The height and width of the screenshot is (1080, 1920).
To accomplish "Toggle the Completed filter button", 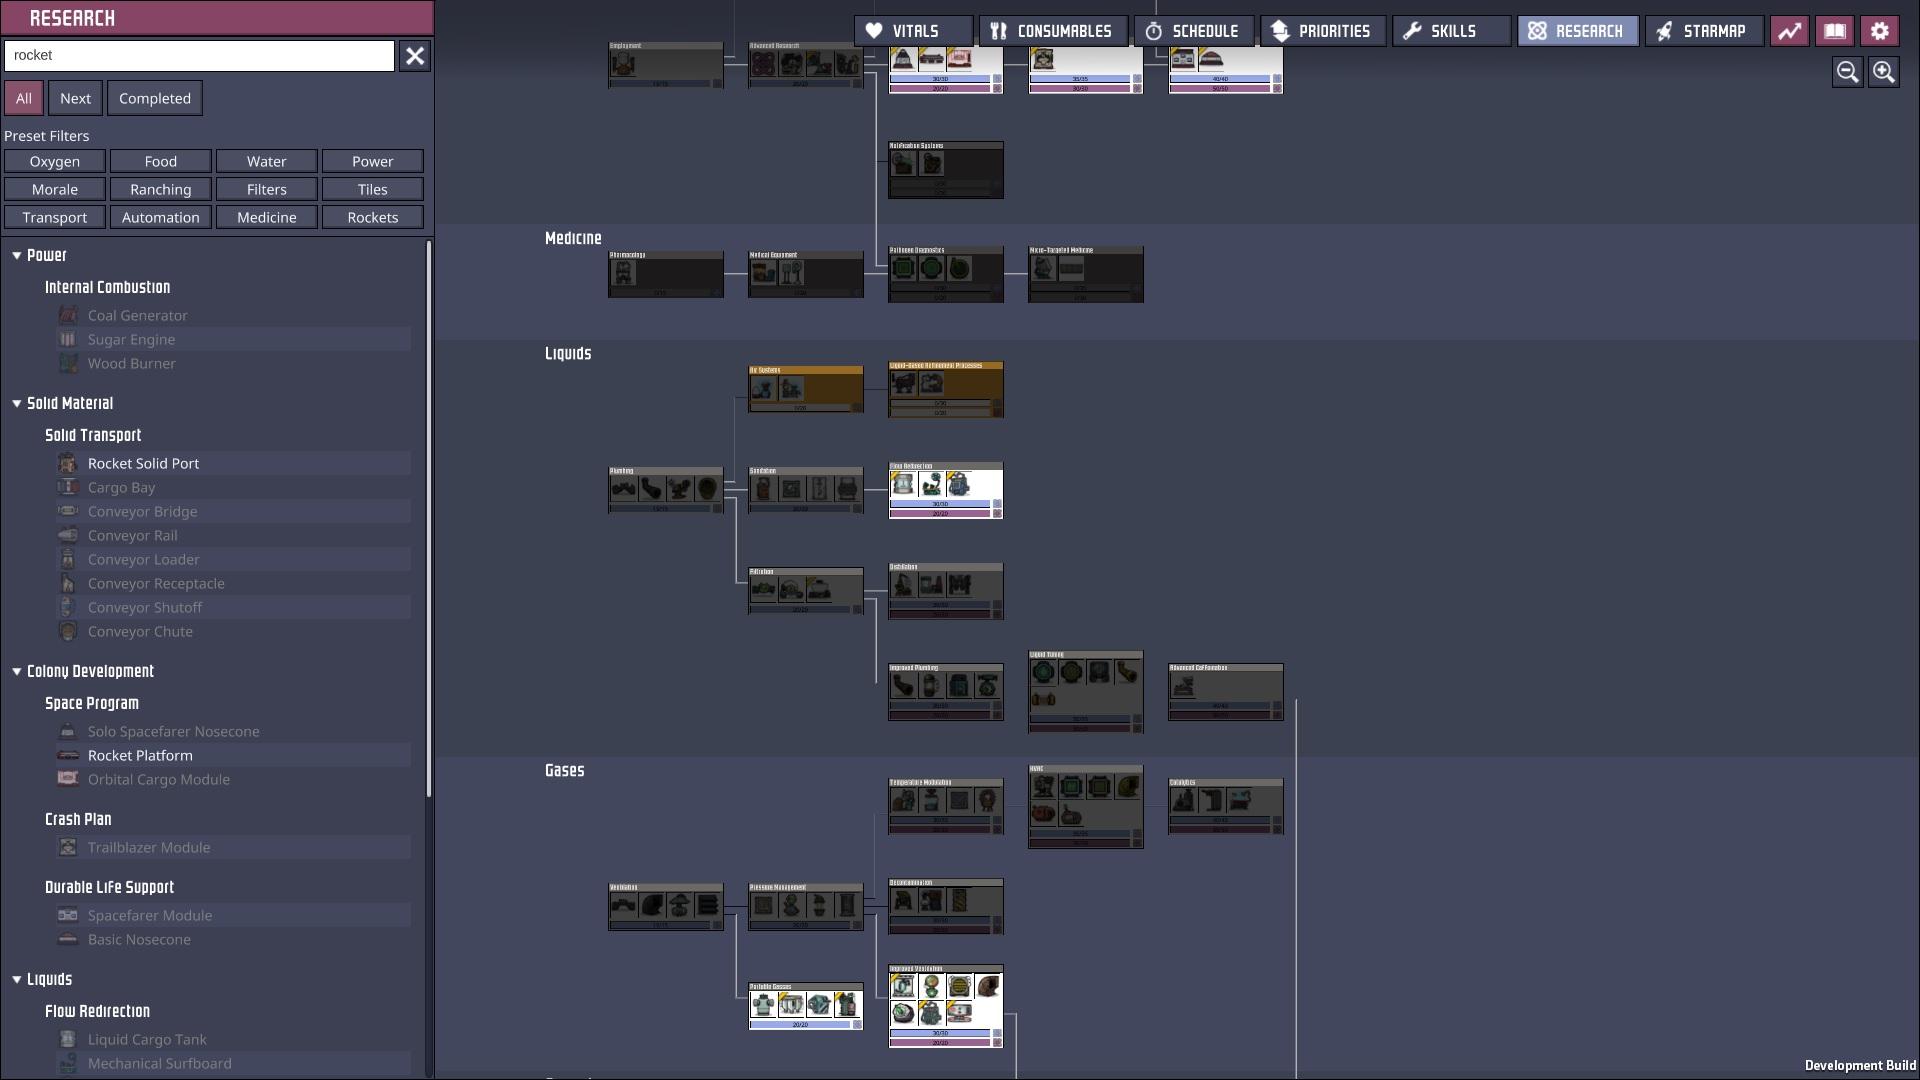I will click(154, 98).
